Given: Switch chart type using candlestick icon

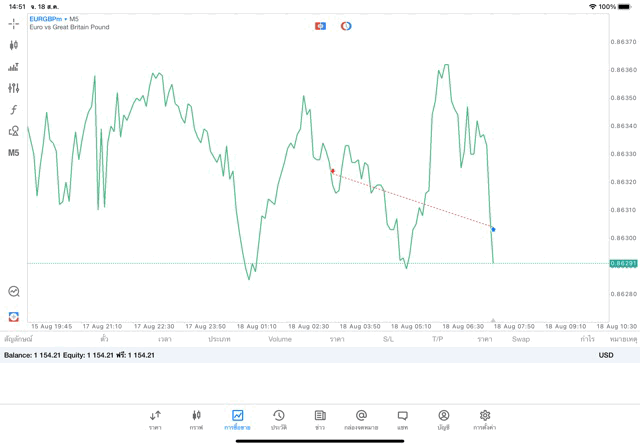Looking at the screenshot, I should 14,45.
